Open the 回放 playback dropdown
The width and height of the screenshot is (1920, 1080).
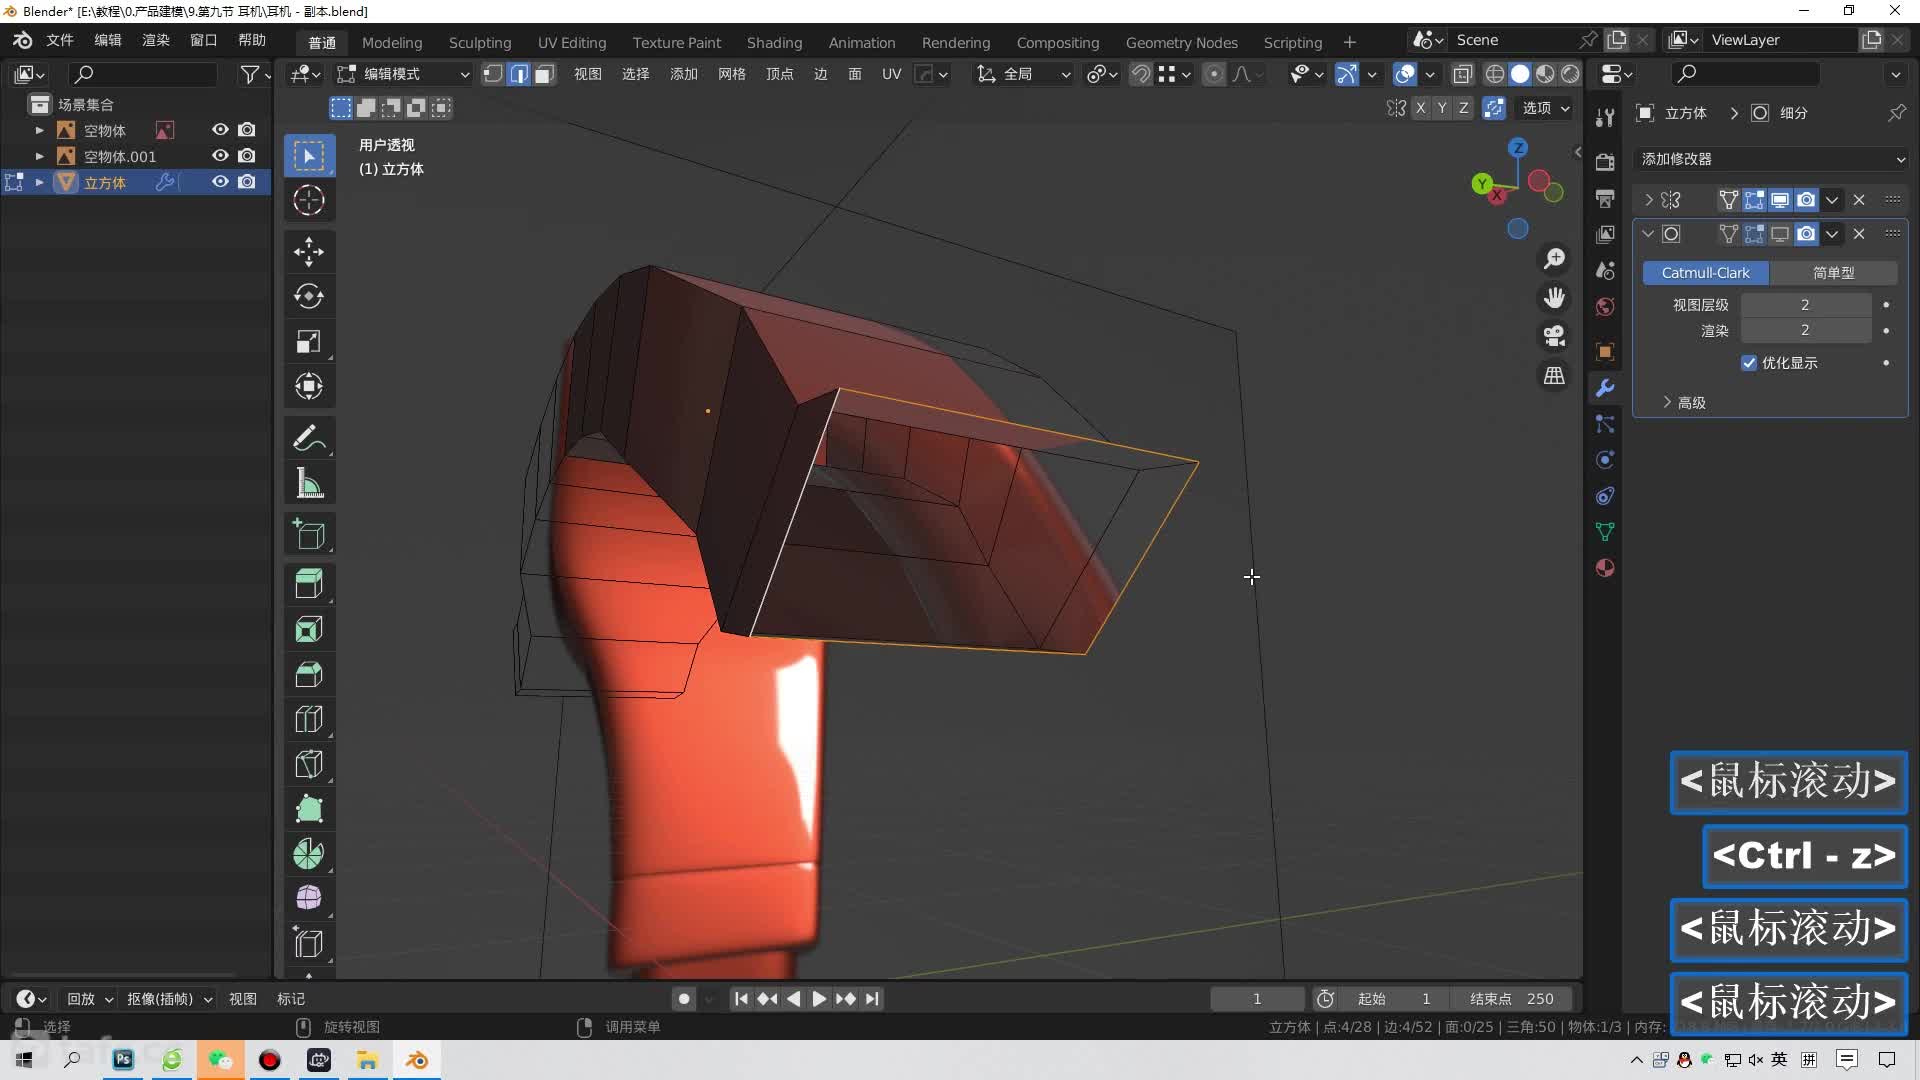[x=90, y=999]
